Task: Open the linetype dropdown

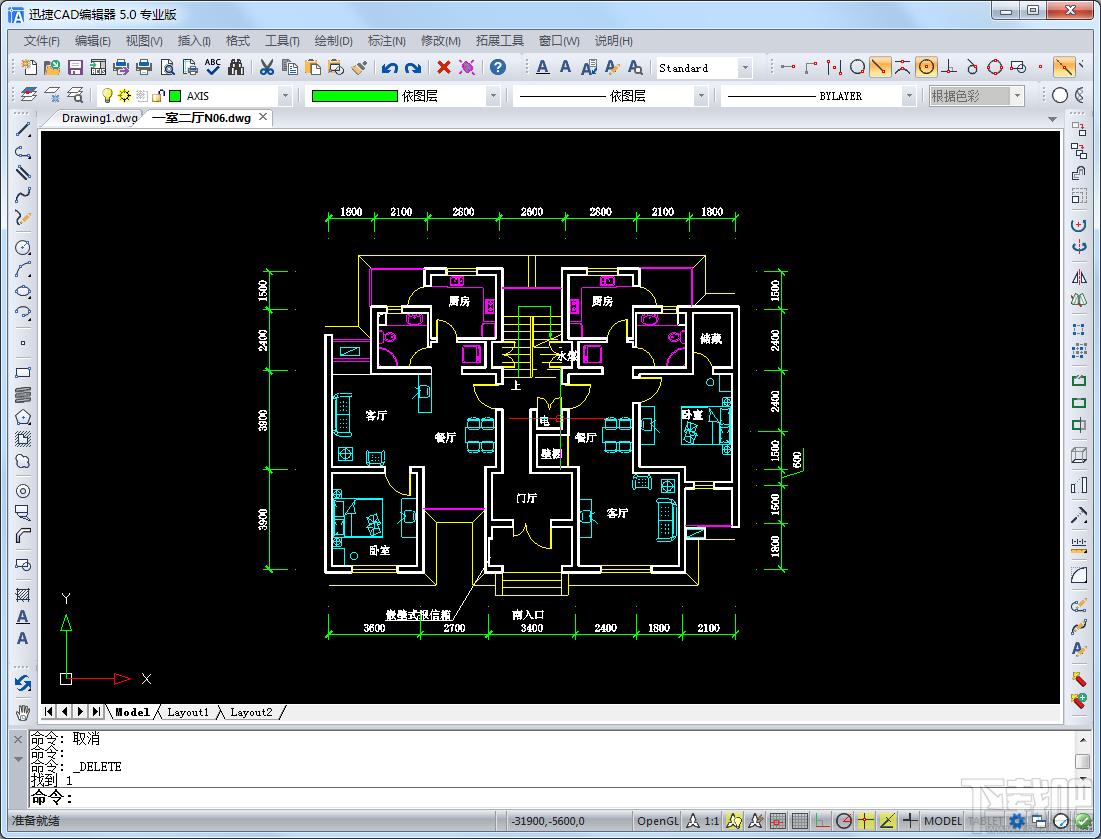Action: [700, 95]
